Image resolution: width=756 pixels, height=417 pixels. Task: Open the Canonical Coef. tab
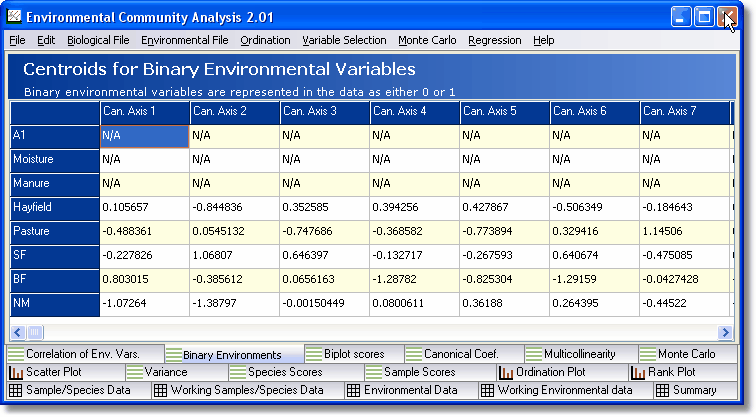click(464, 354)
